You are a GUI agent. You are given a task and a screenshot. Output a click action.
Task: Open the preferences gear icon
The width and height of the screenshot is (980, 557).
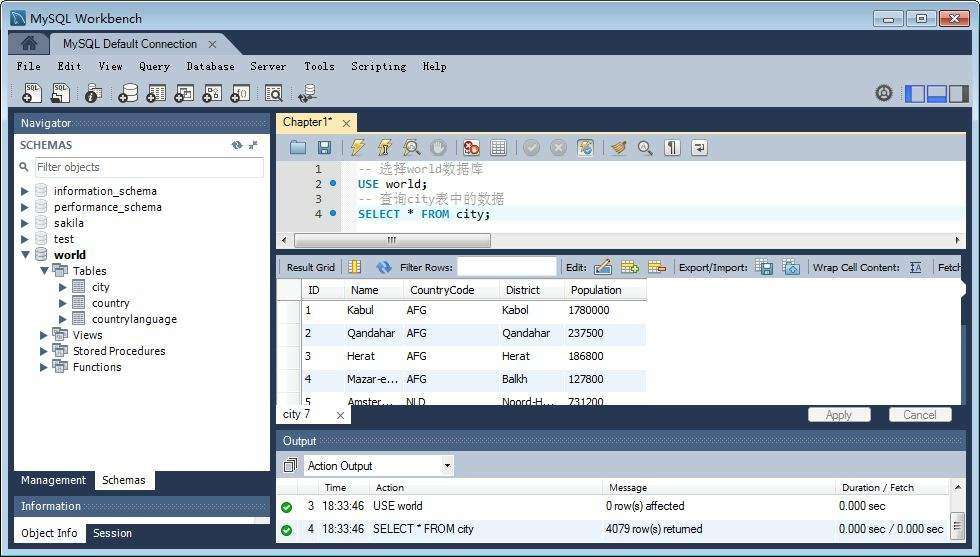(883, 93)
